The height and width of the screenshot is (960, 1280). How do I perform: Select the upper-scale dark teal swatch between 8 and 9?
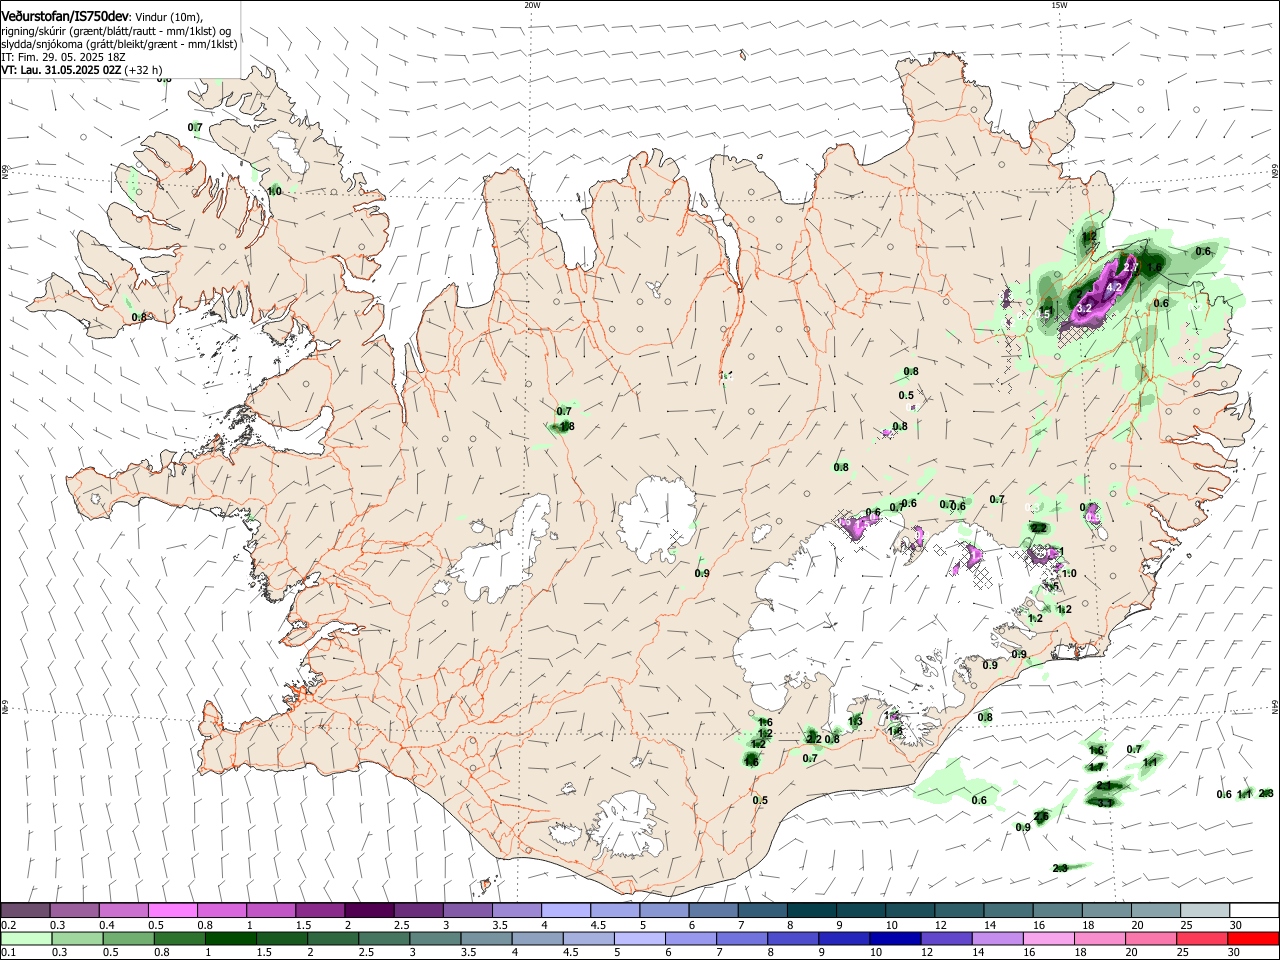[x=811, y=910]
